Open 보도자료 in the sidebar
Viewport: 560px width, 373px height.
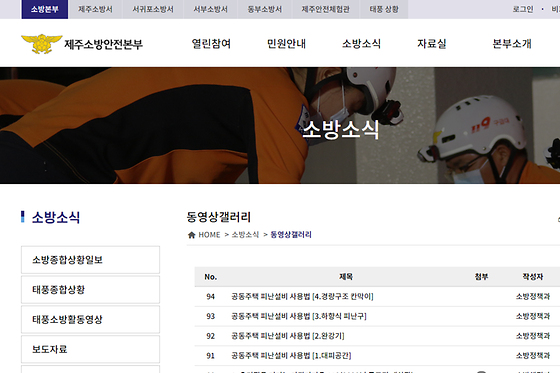pos(90,349)
